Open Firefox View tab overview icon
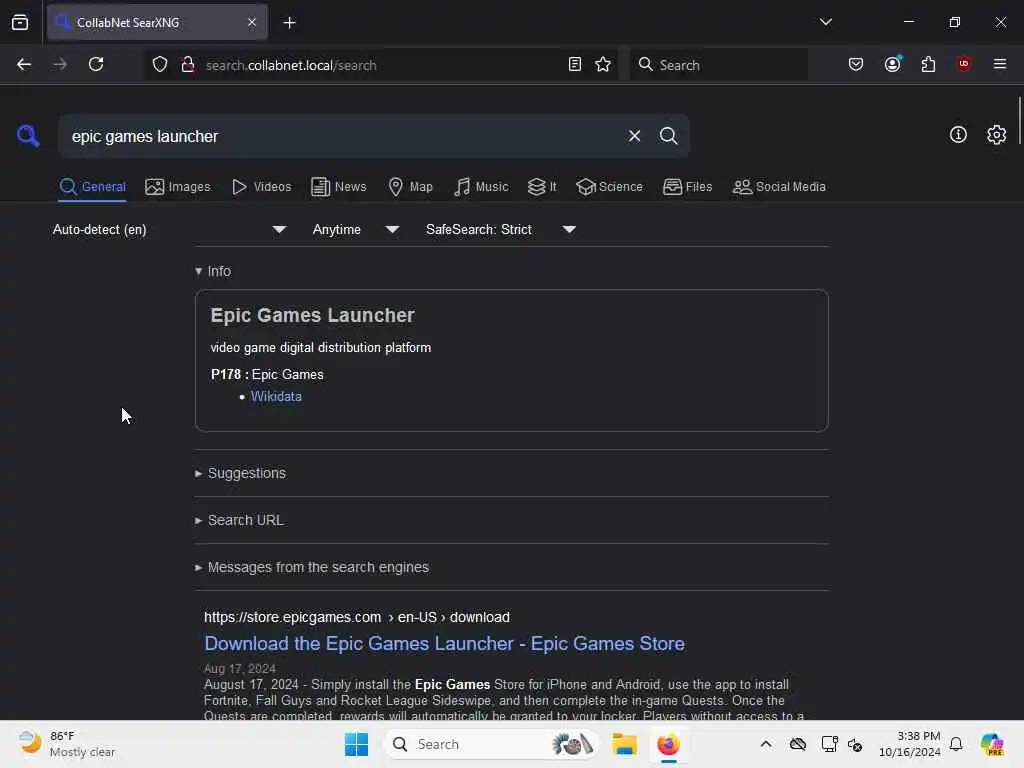This screenshot has width=1024, height=768. (x=20, y=23)
